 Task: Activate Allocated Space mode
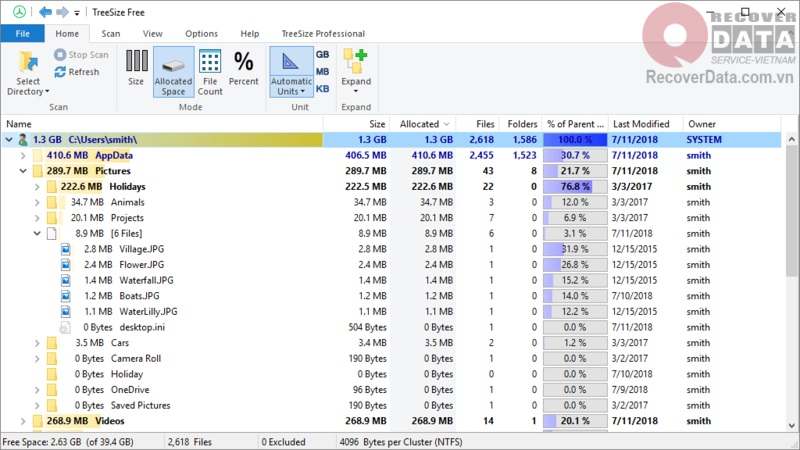(x=173, y=72)
